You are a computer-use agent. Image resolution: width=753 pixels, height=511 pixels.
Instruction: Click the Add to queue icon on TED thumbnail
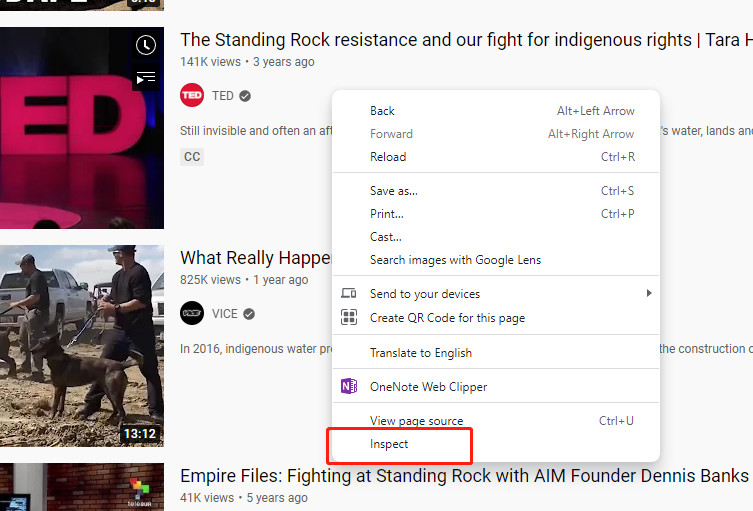click(x=146, y=77)
